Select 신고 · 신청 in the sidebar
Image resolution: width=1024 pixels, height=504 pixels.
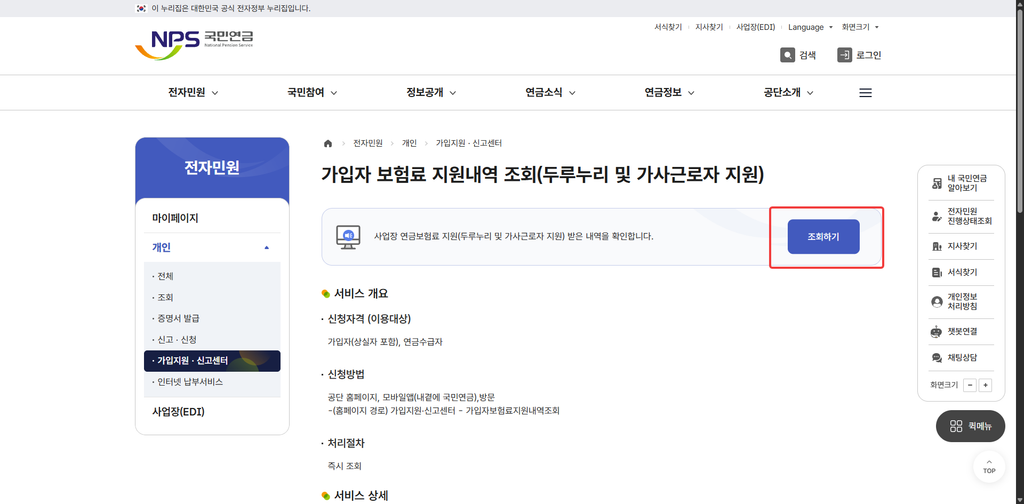[x=174, y=339]
